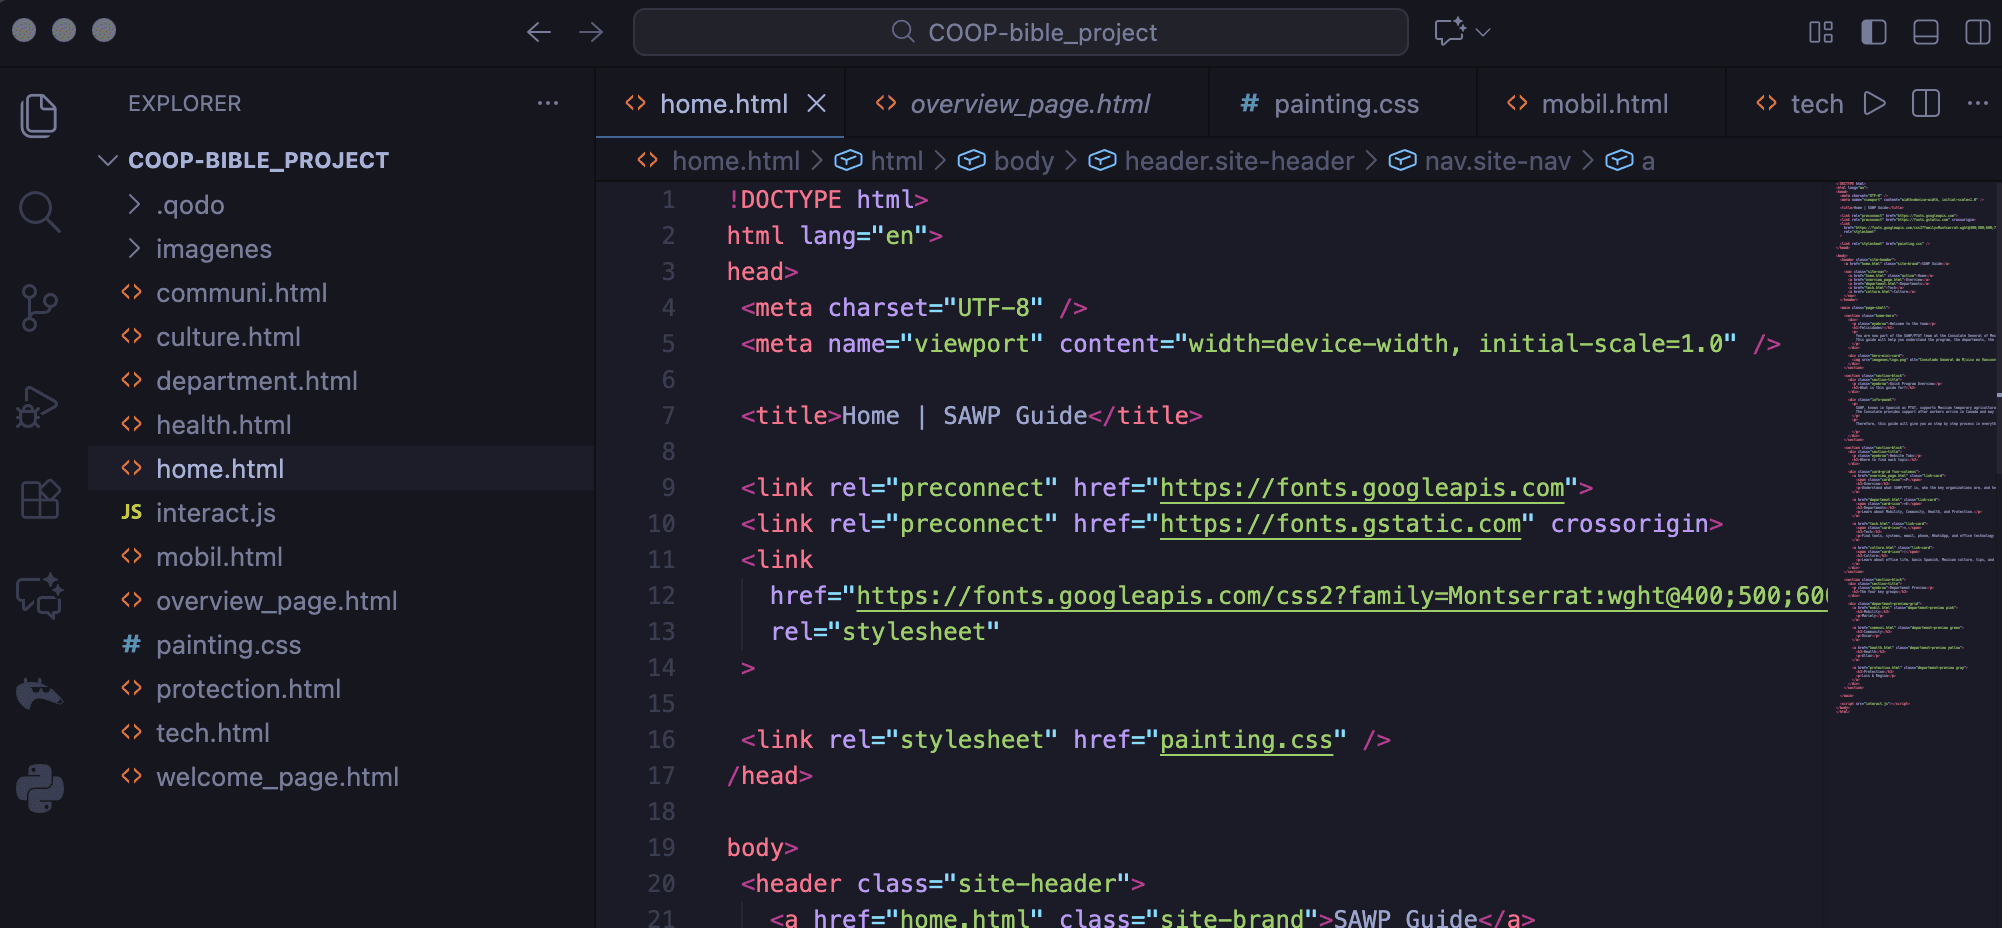The height and width of the screenshot is (928, 2002).
Task: Click the EXPLORER panel title
Action: point(184,103)
